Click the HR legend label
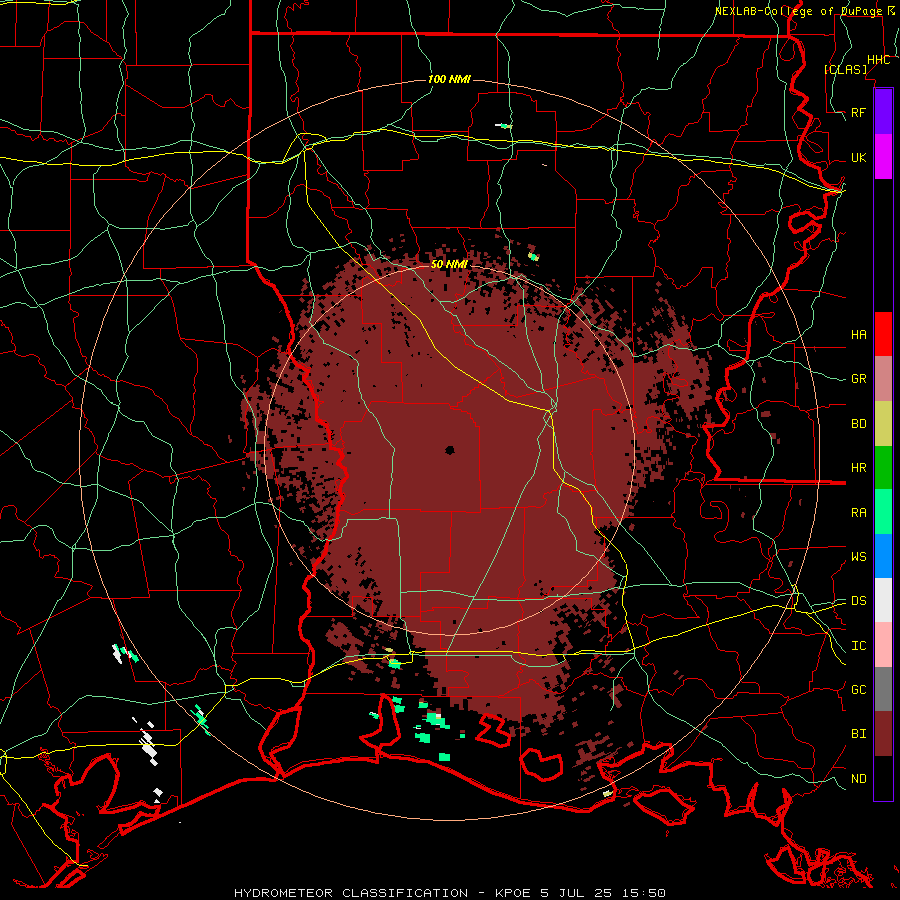The image size is (900, 900). coord(859,468)
